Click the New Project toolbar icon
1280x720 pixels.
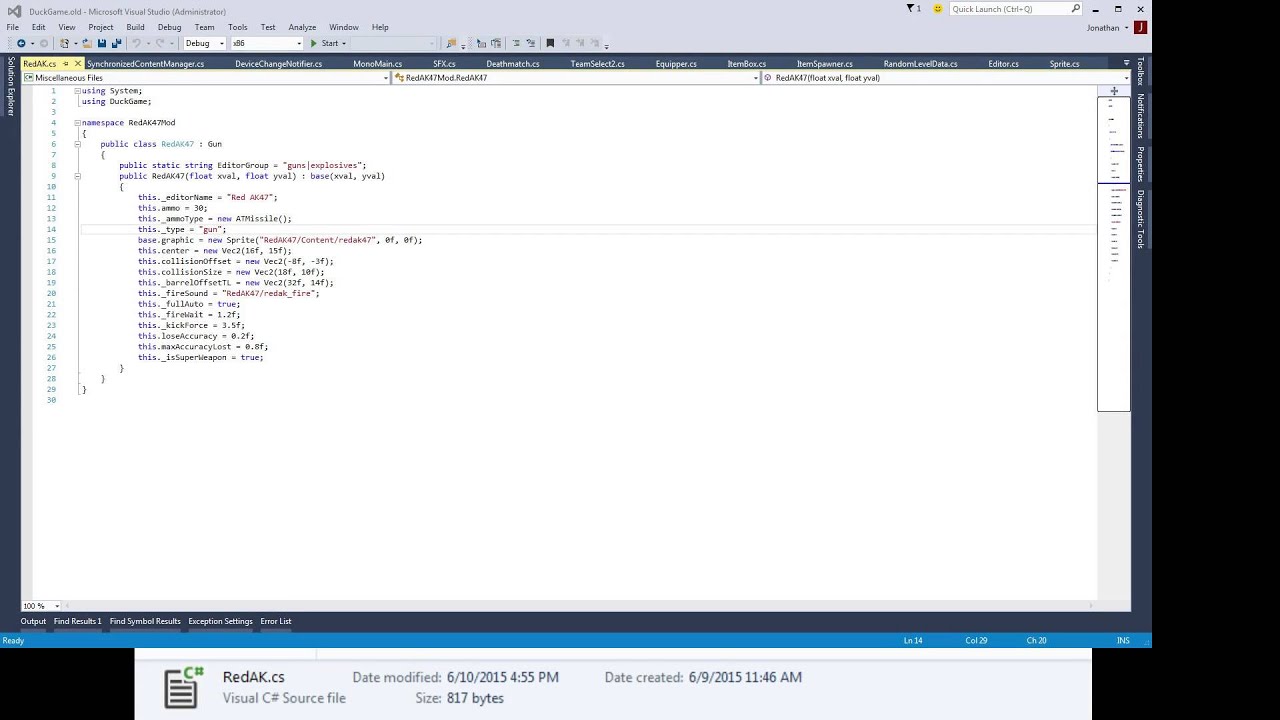[64, 43]
